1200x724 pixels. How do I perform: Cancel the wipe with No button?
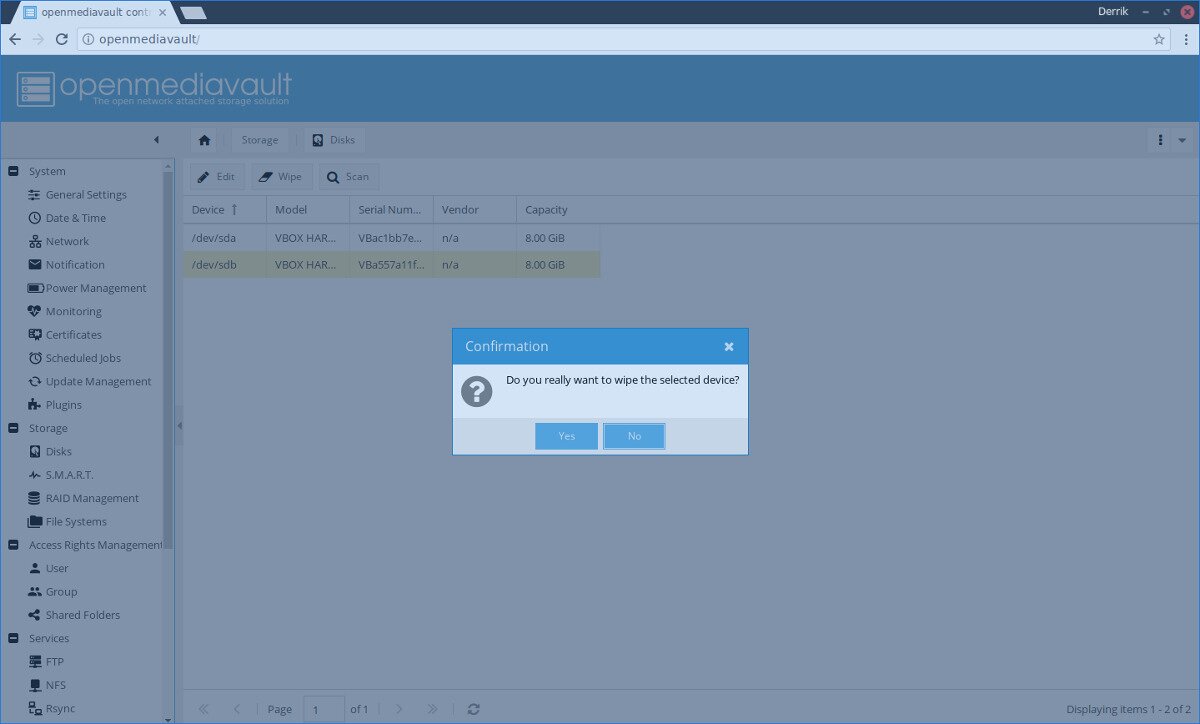[x=634, y=436]
